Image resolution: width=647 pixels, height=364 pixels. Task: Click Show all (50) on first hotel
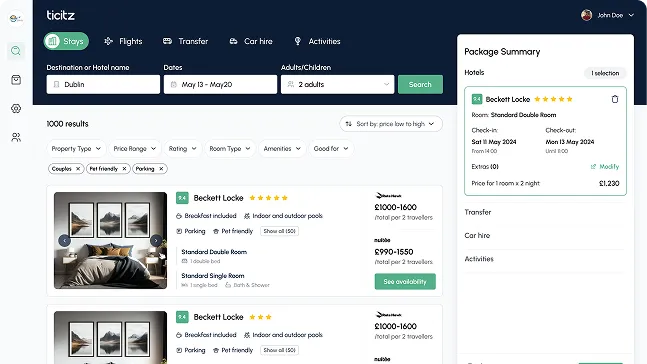tap(279, 231)
